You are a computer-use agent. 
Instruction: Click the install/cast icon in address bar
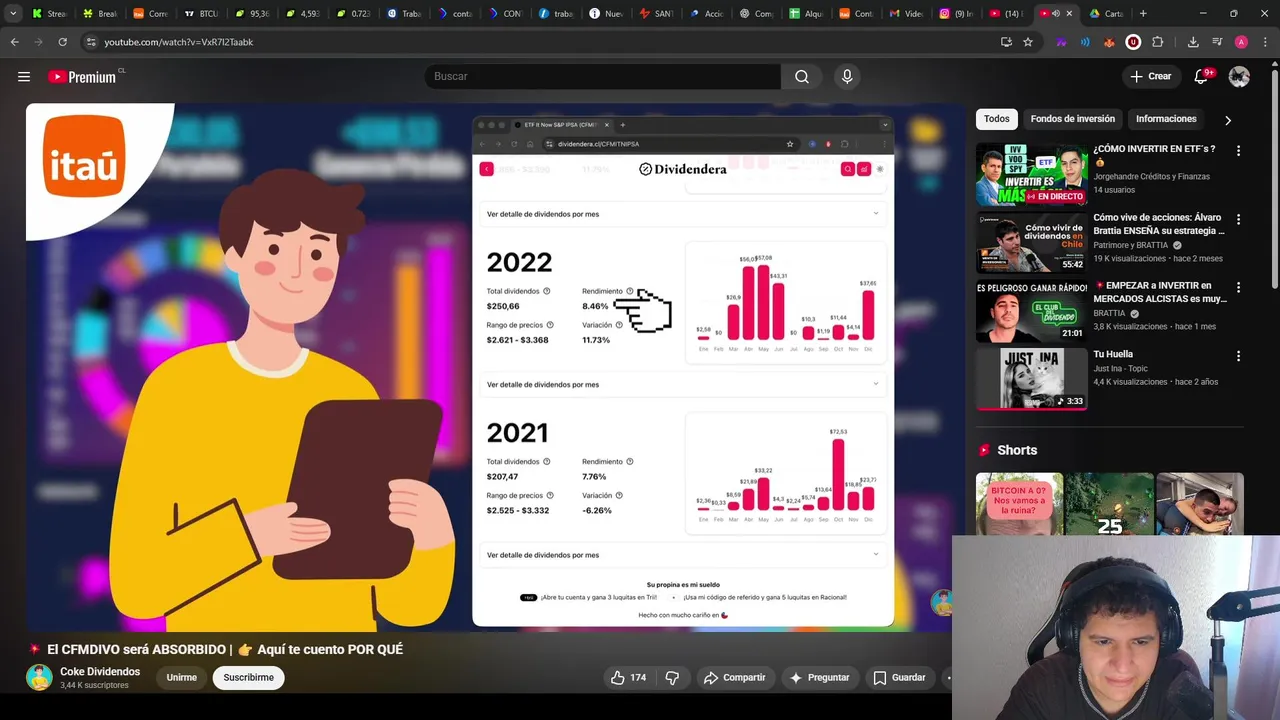pyautogui.click(x=1006, y=42)
